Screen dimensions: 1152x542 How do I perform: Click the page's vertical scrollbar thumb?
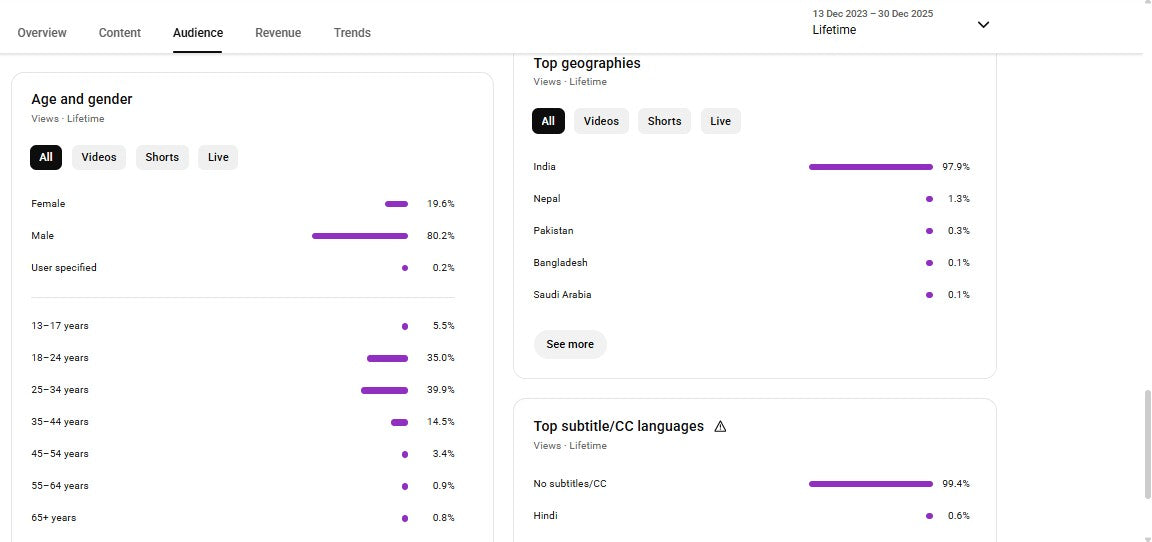point(1146,445)
